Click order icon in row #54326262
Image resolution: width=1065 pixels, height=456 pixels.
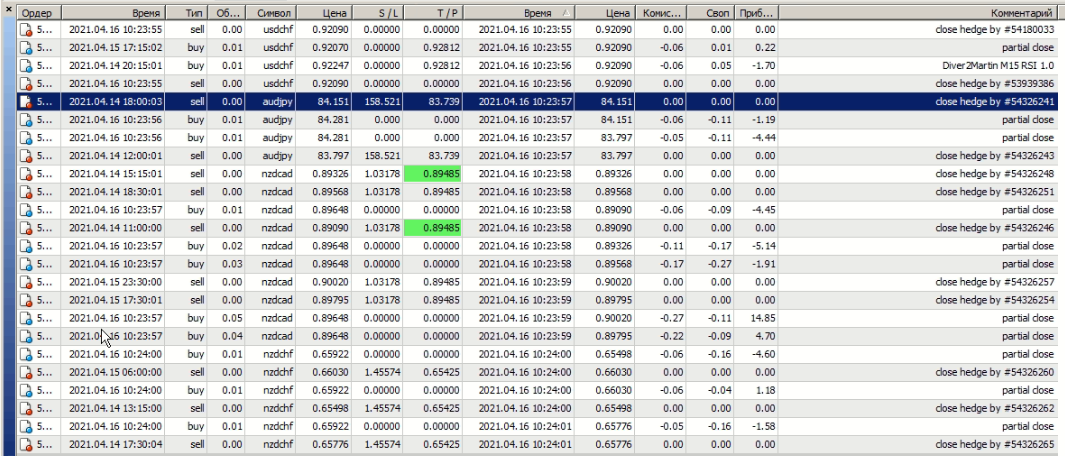(26, 408)
